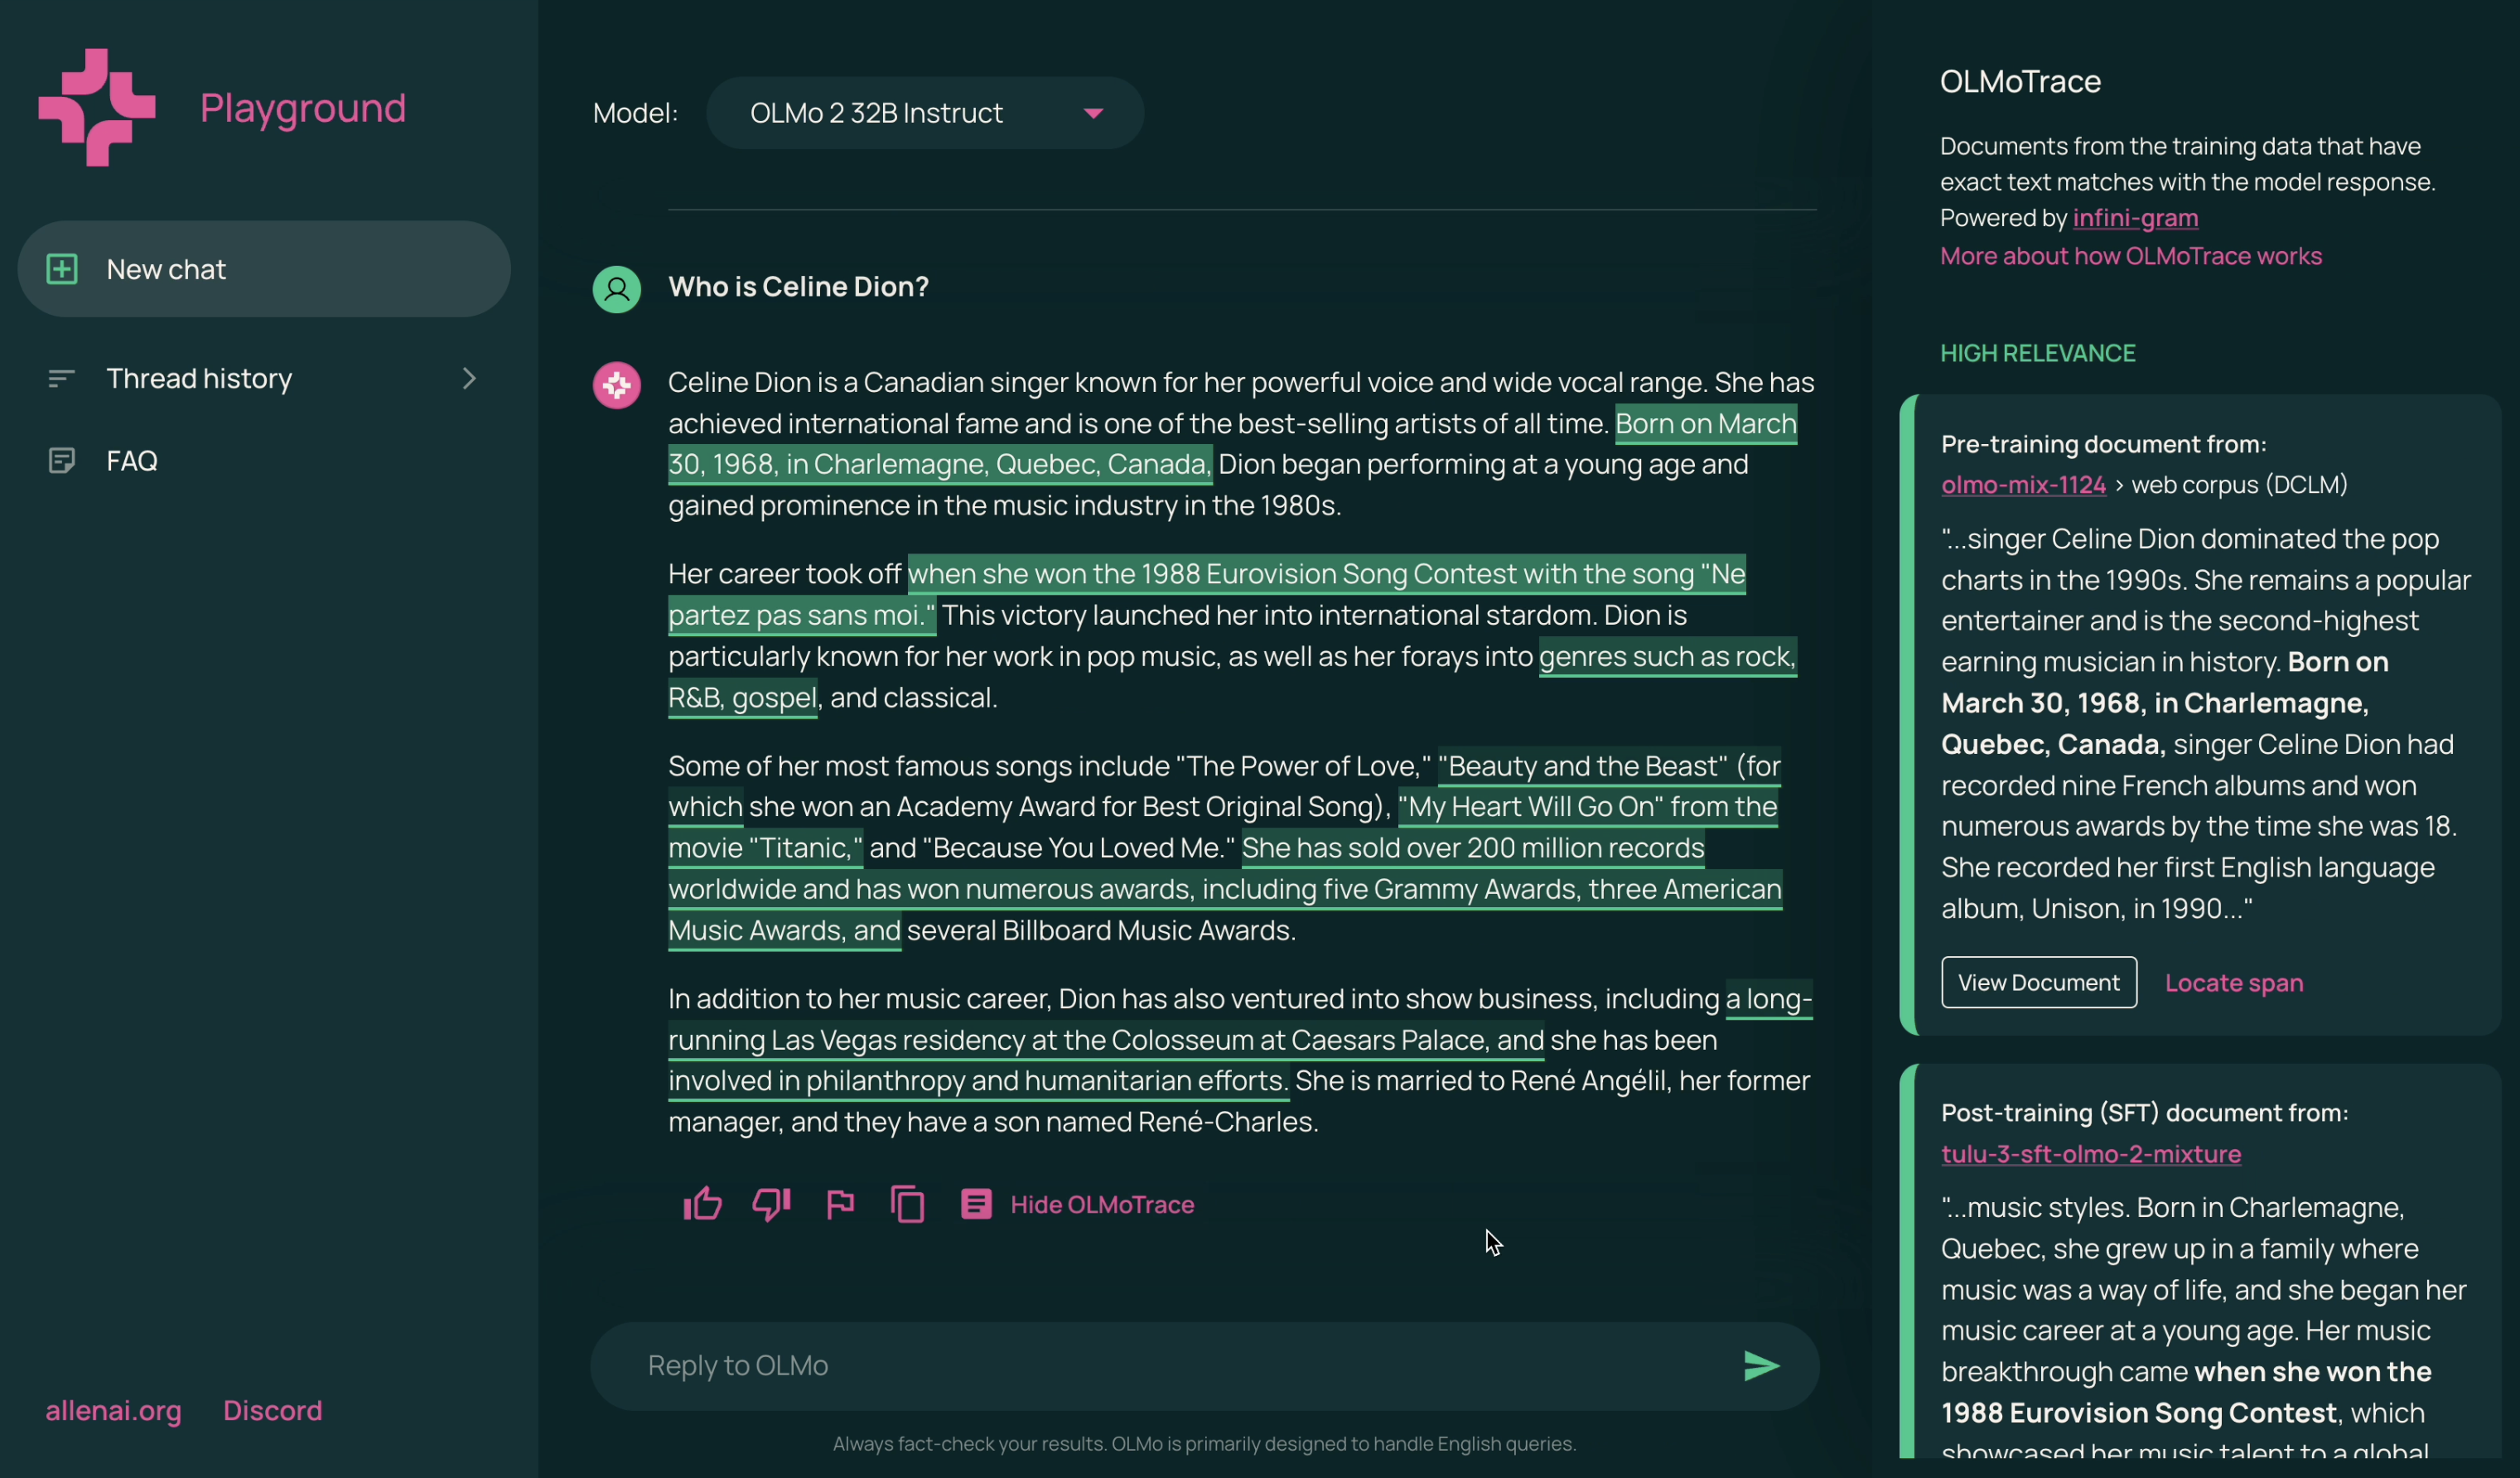
Task: Click the model dropdown caret arrow
Action: (x=1094, y=113)
